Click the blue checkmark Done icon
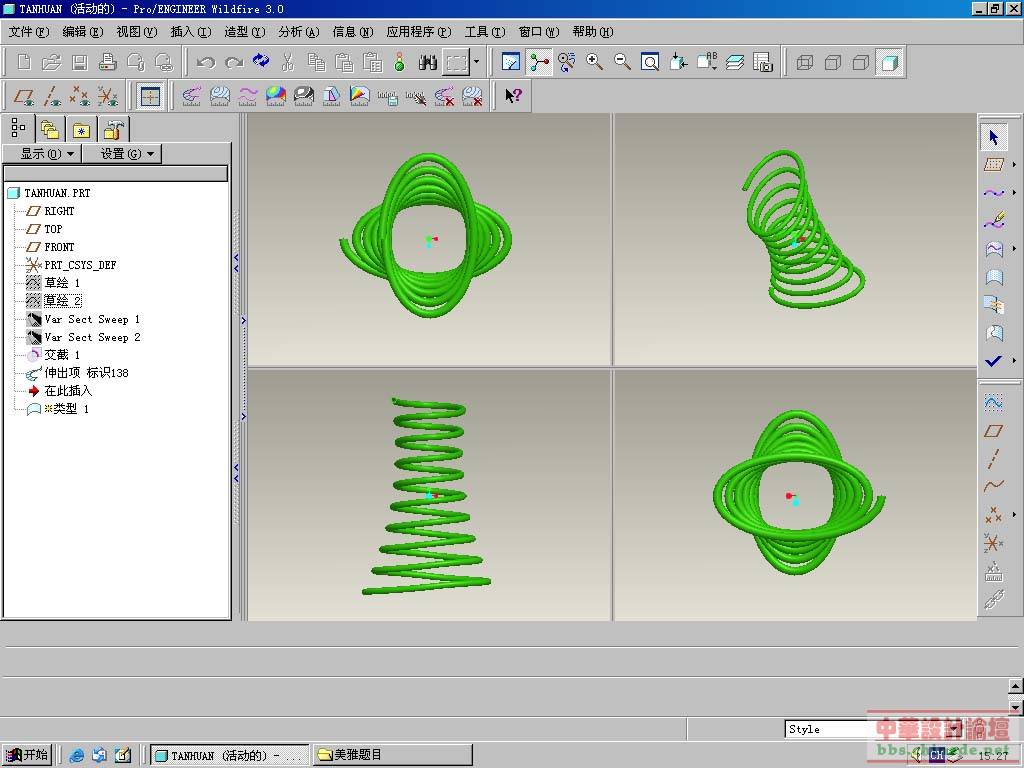Screen dimensions: 1024x768 pyautogui.click(x=992, y=361)
